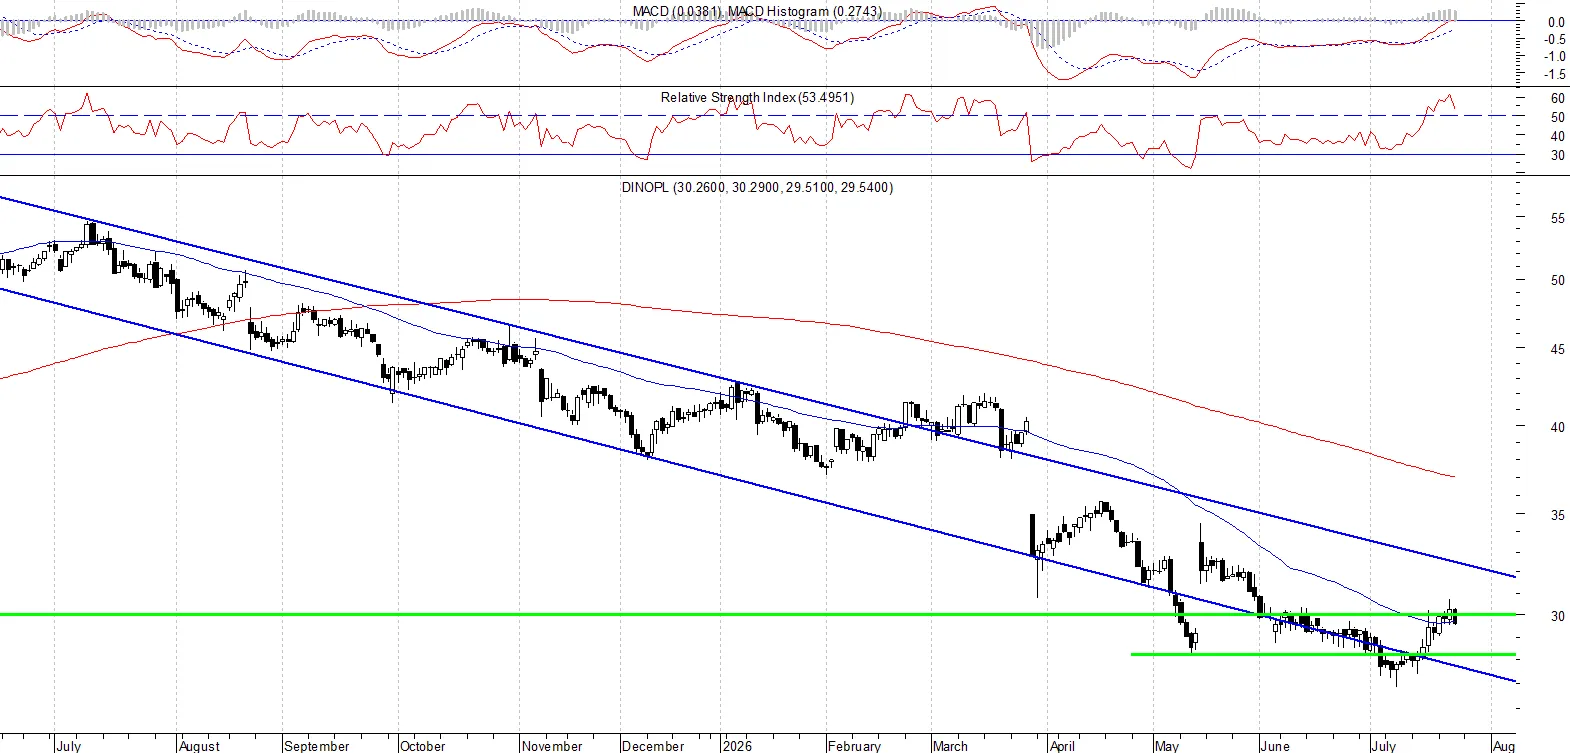Click the 2026 year label

(x=737, y=746)
